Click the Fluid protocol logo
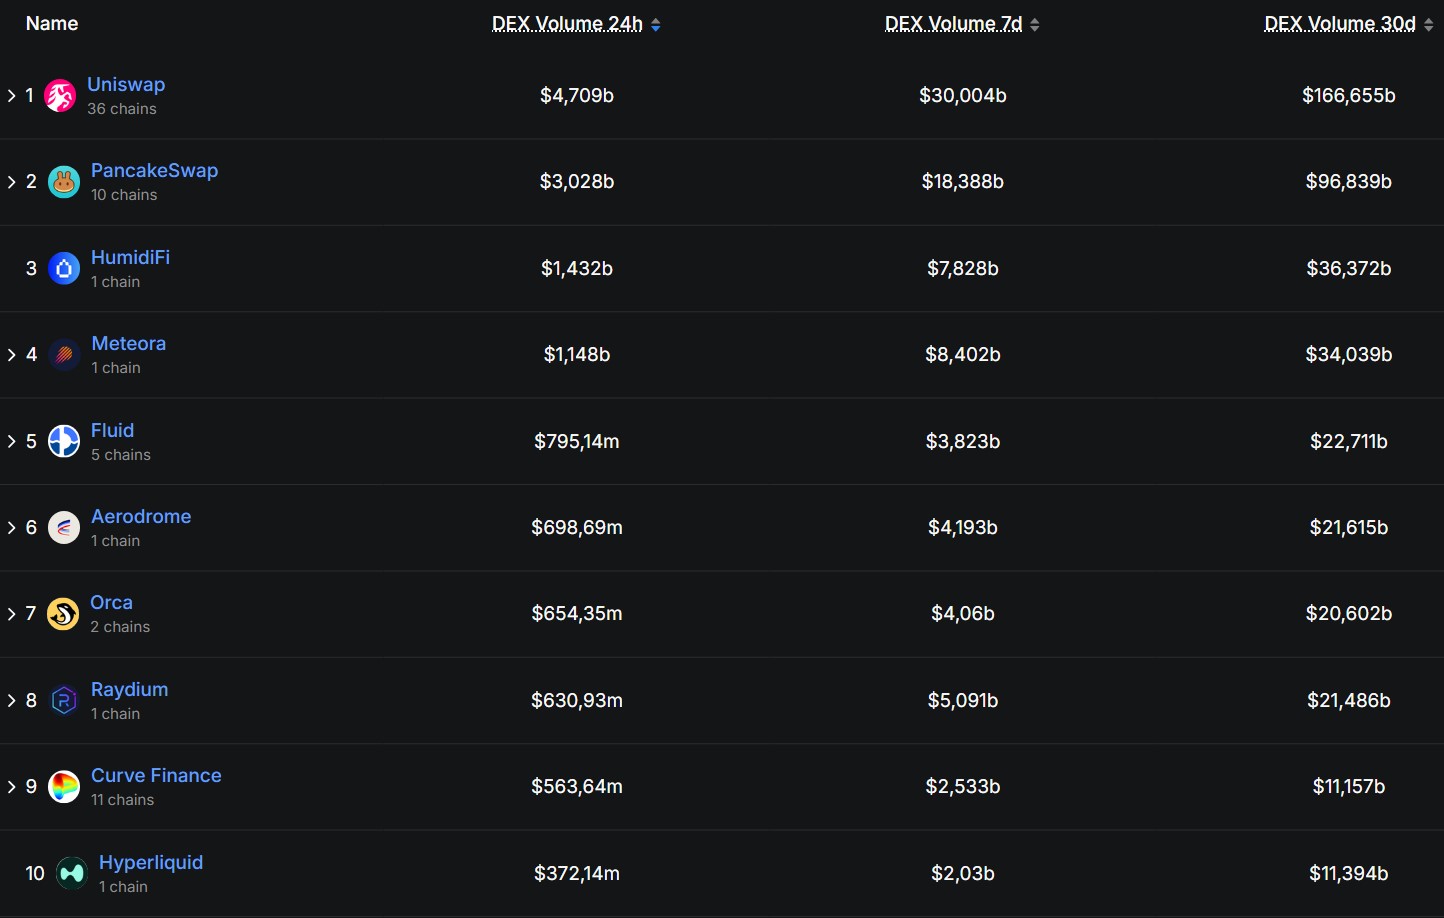Image resolution: width=1444 pixels, height=918 pixels. coord(62,441)
